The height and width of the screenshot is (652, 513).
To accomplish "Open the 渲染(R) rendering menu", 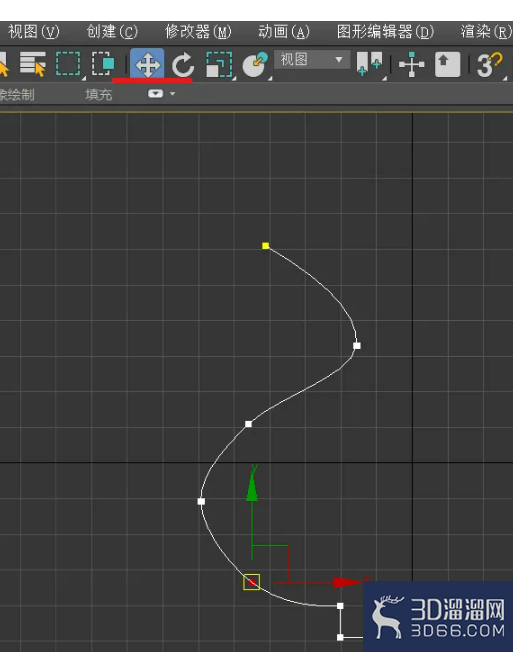I will click(x=486, y=32).
